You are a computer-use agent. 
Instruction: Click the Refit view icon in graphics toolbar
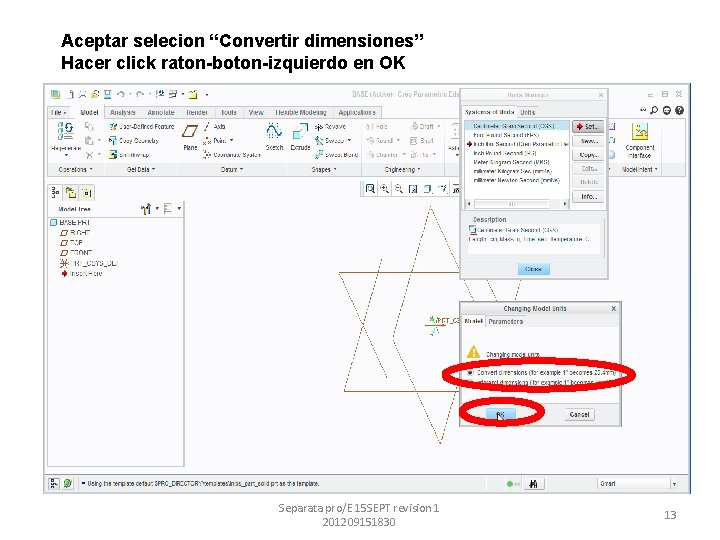(x=370, y=189)
